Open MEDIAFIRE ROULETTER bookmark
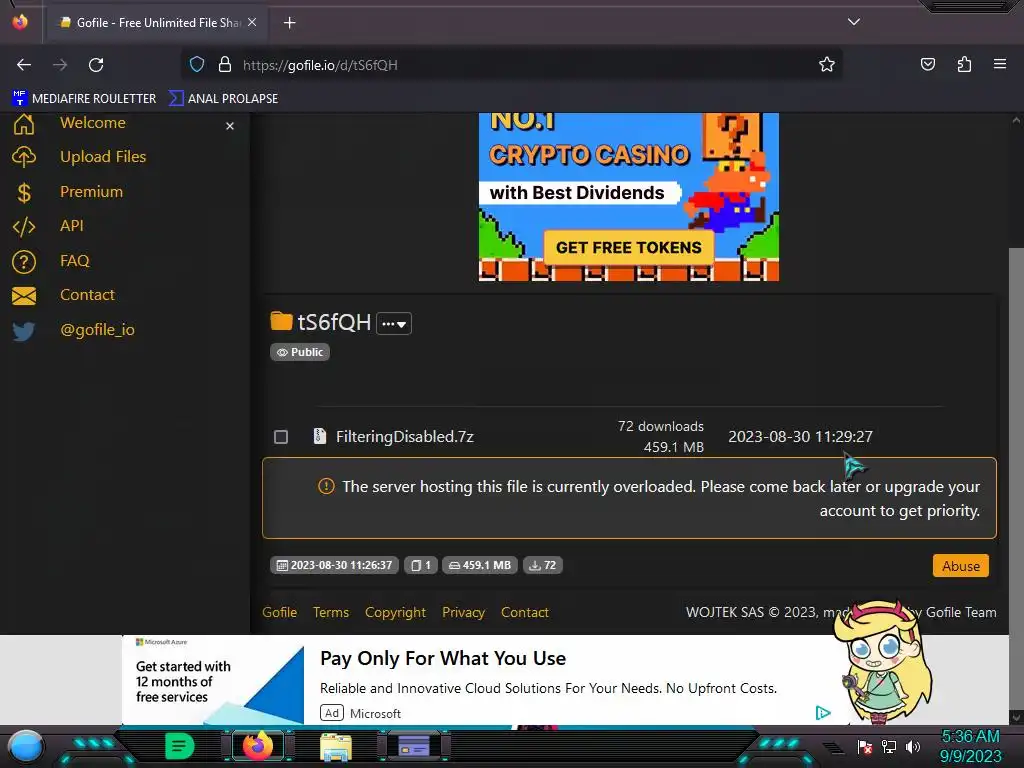1024x768 pixels. point(84,99)
